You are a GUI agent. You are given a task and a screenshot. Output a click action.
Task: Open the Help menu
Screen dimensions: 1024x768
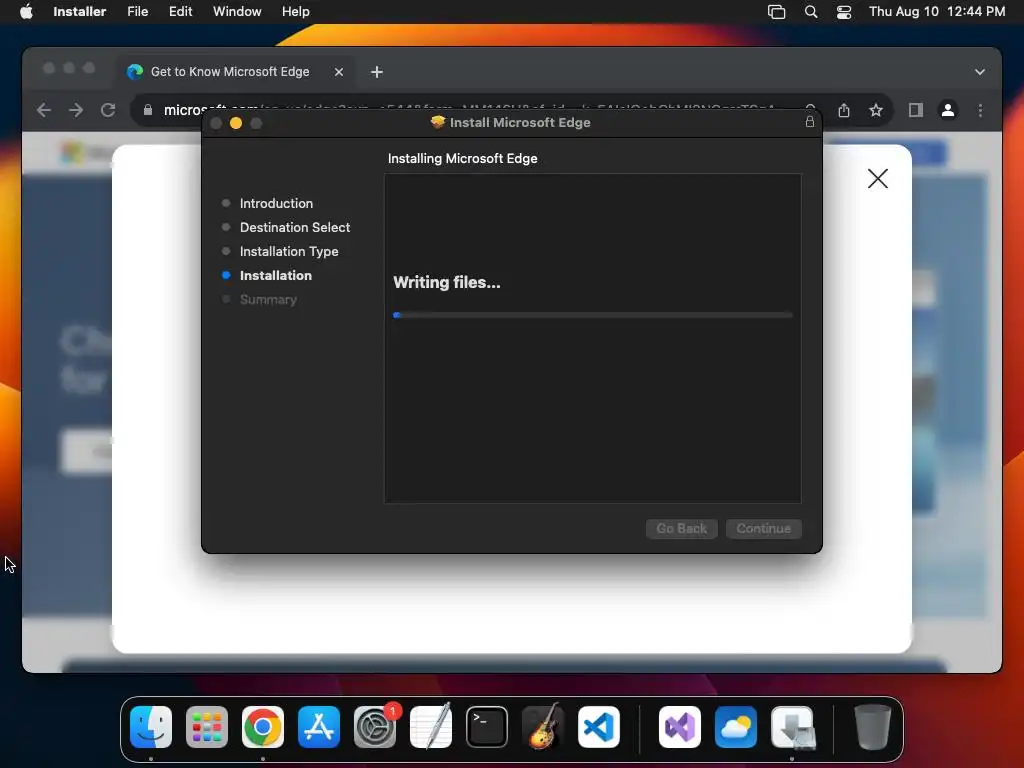coord(296,12)
